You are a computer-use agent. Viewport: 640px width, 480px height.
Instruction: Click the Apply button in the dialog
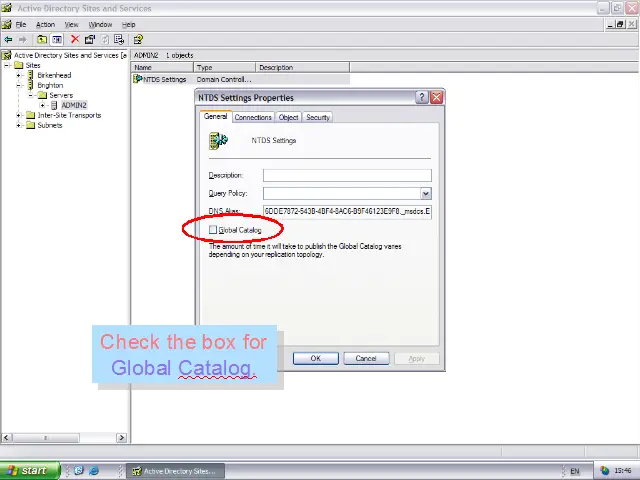coord(416,358)
